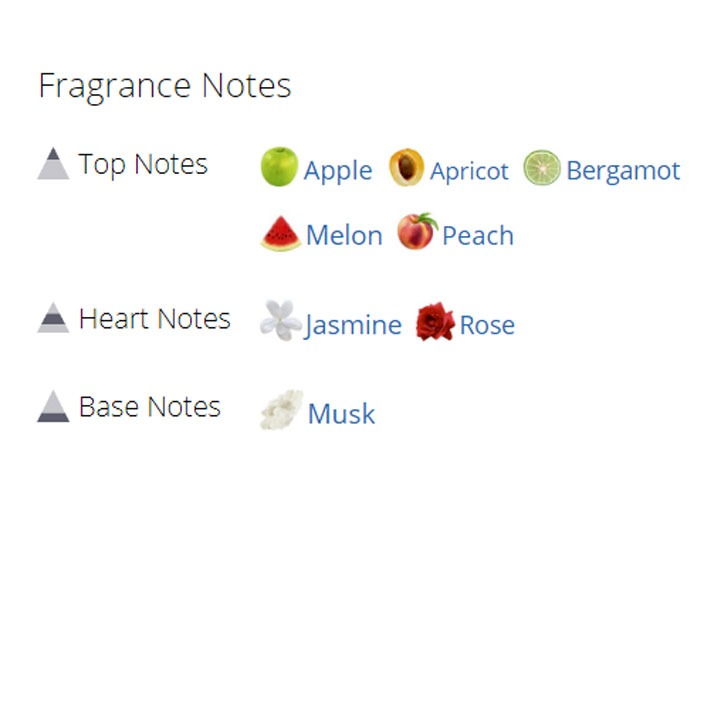Open the Musk note link
The height and width of the screenshot is (720, 720).
pos(341,414)
